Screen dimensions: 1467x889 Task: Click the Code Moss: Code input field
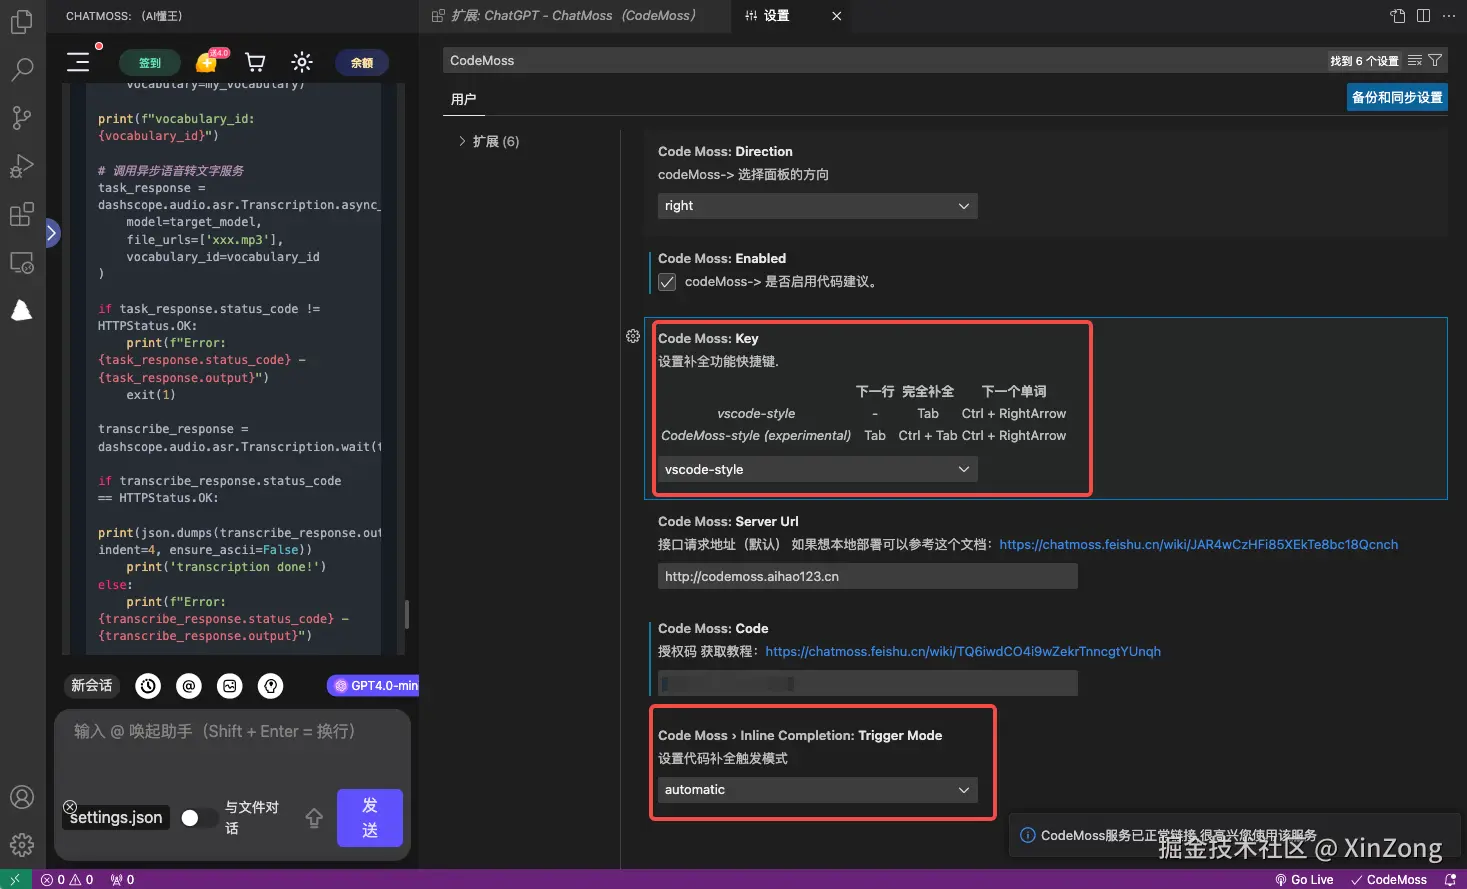(867, 684)
